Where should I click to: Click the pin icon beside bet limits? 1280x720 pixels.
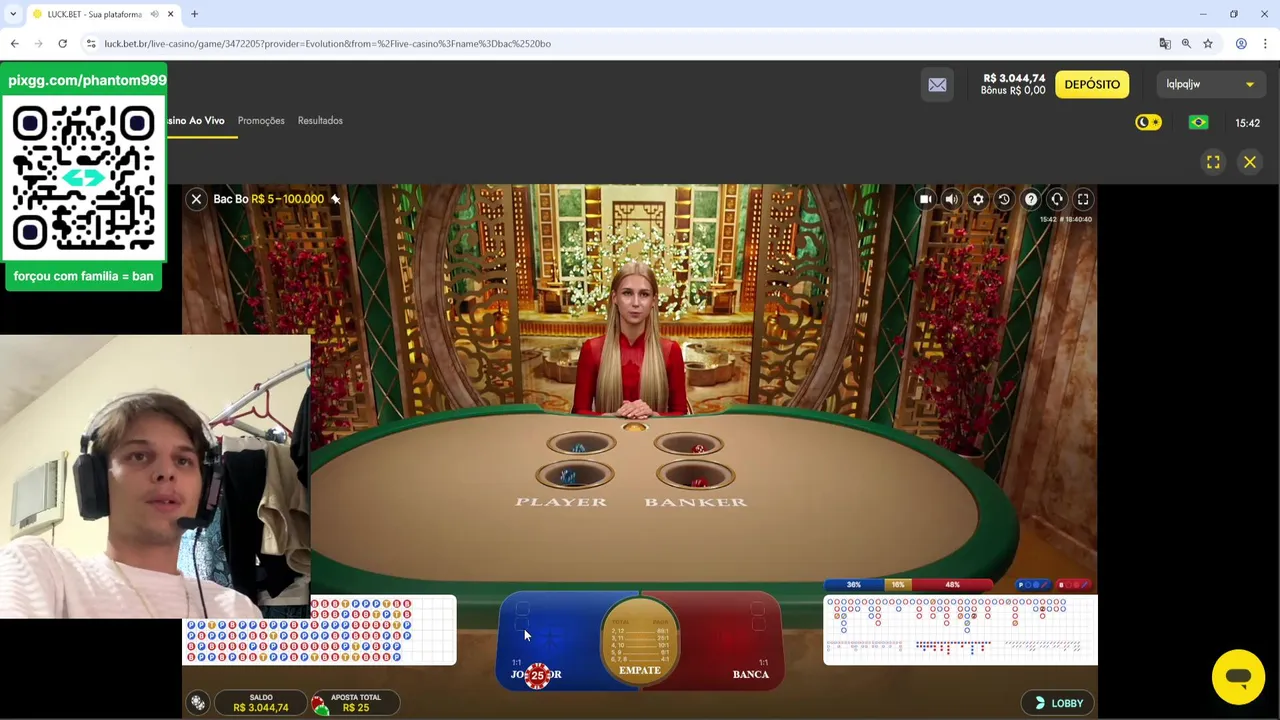[x=335, y=199]
